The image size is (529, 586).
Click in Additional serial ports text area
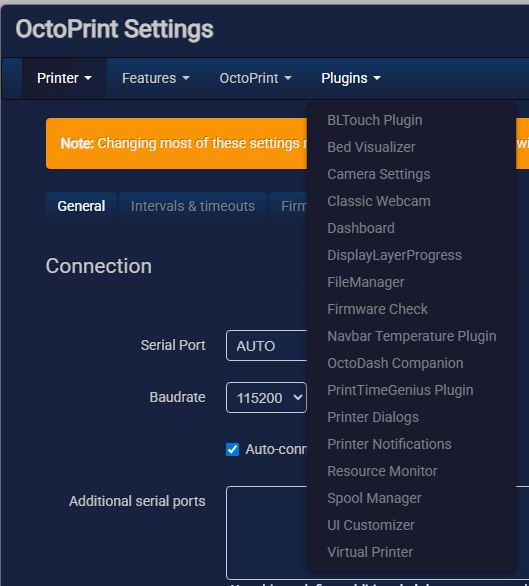(x=266, y=533)
